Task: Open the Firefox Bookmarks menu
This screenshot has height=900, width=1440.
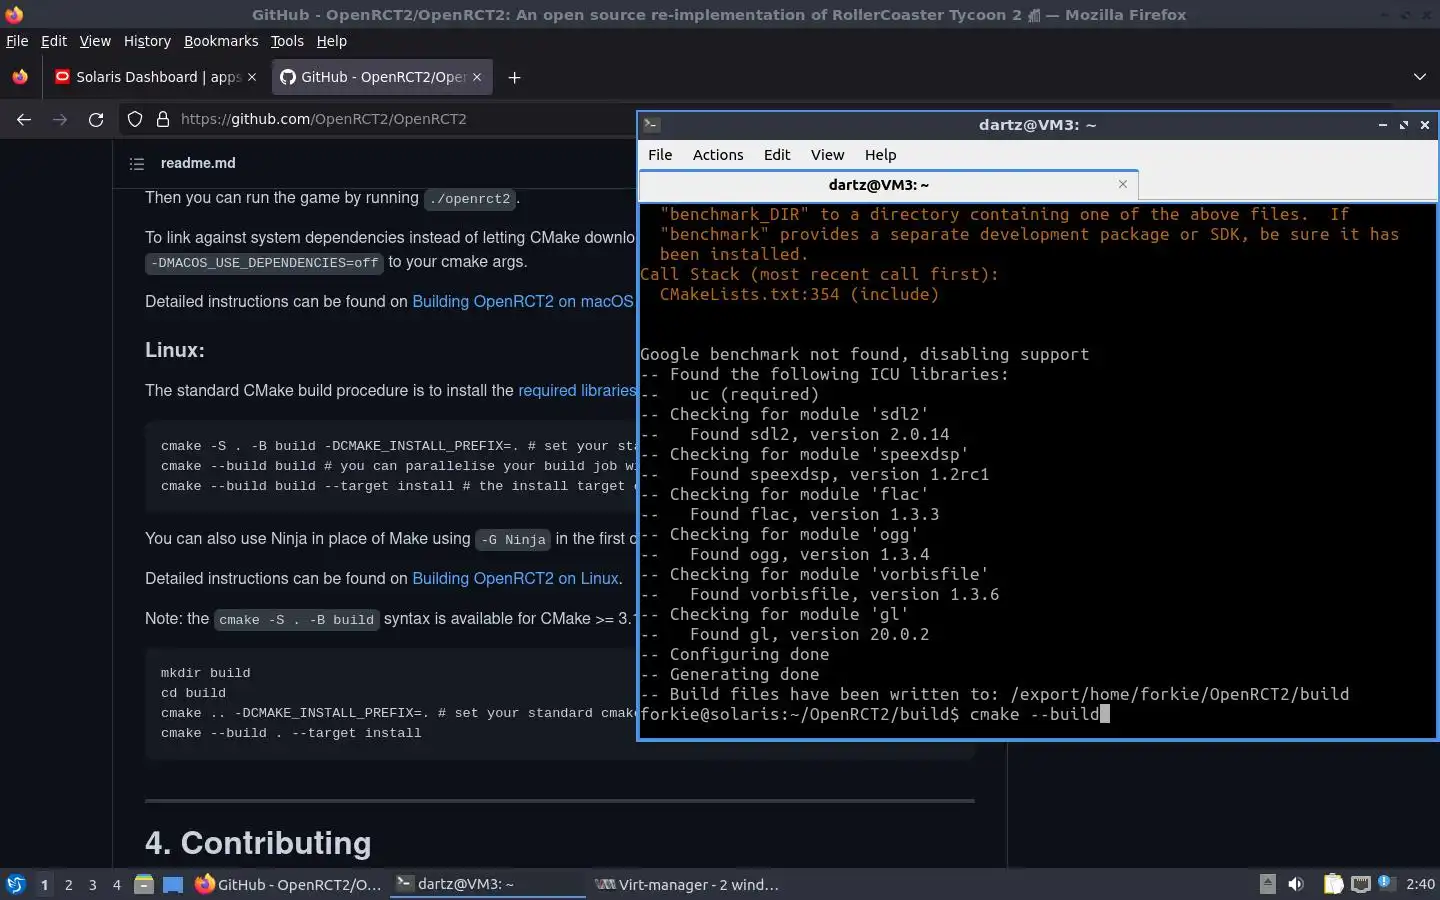Action: [x=221, y=41]
